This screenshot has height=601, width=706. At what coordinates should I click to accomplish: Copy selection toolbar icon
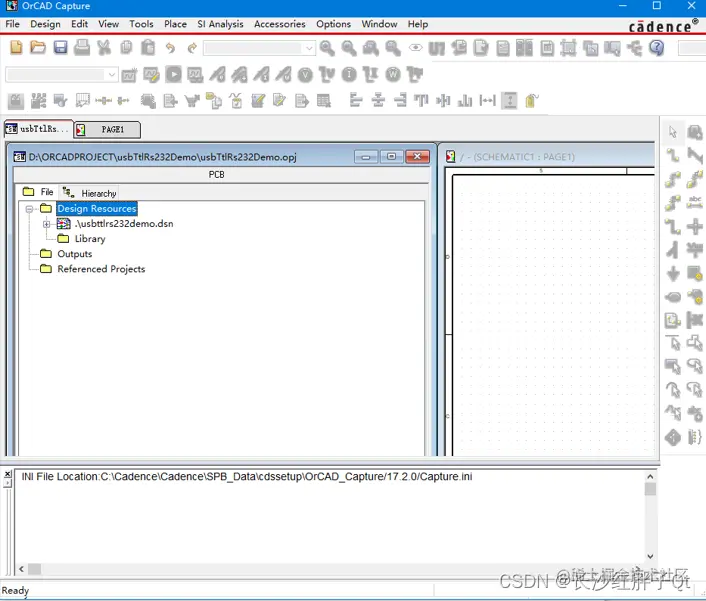click(x=127, y=47)
